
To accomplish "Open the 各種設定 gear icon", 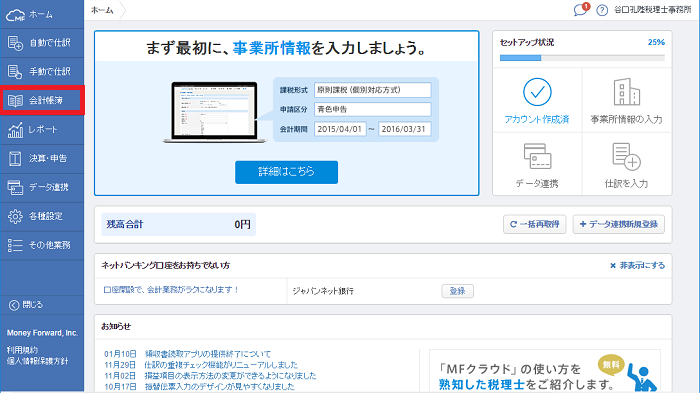I will pos(15,216).
